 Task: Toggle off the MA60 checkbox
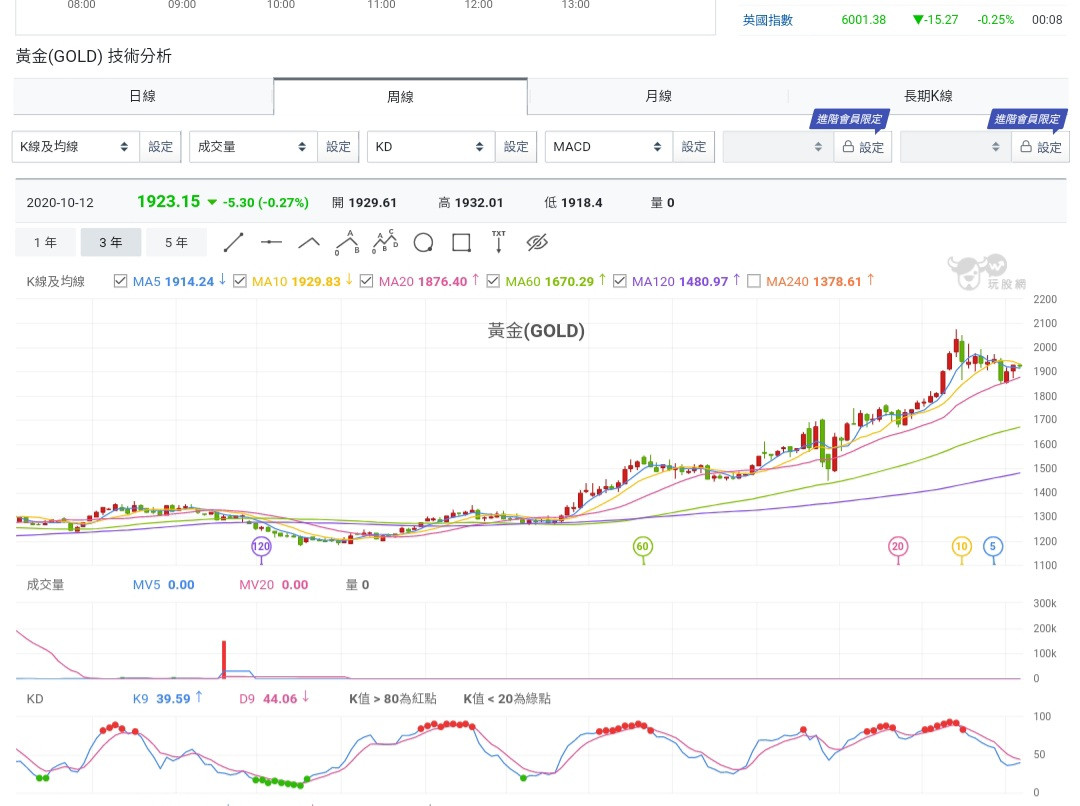(x=493, y=281)
